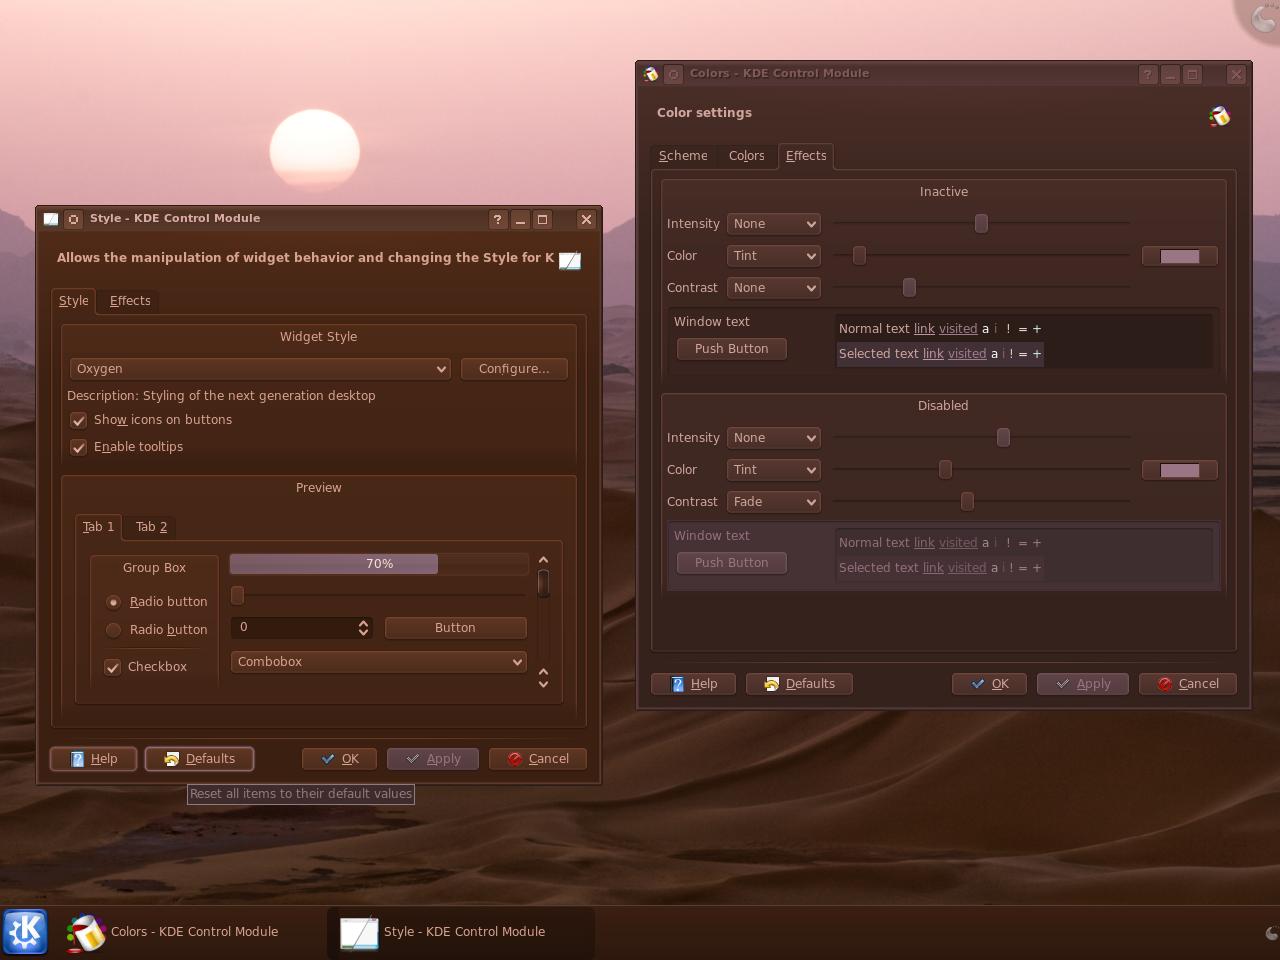Click Style module icon in the taskbar
Viewport: 1280px width, 960px height.
coord(359,932)
